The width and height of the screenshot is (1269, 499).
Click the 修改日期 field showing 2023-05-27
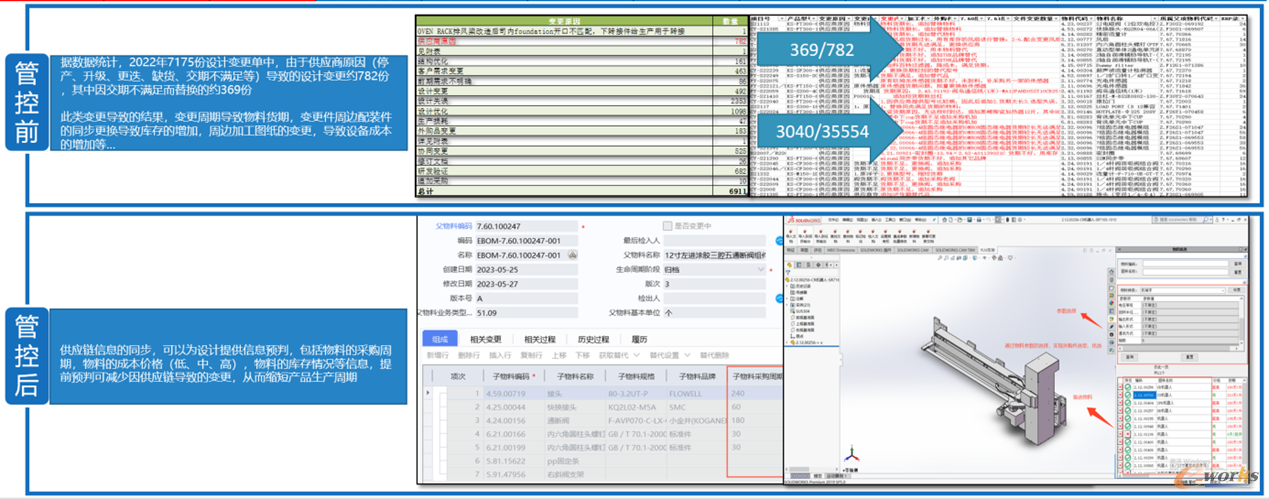coord(526,284)
